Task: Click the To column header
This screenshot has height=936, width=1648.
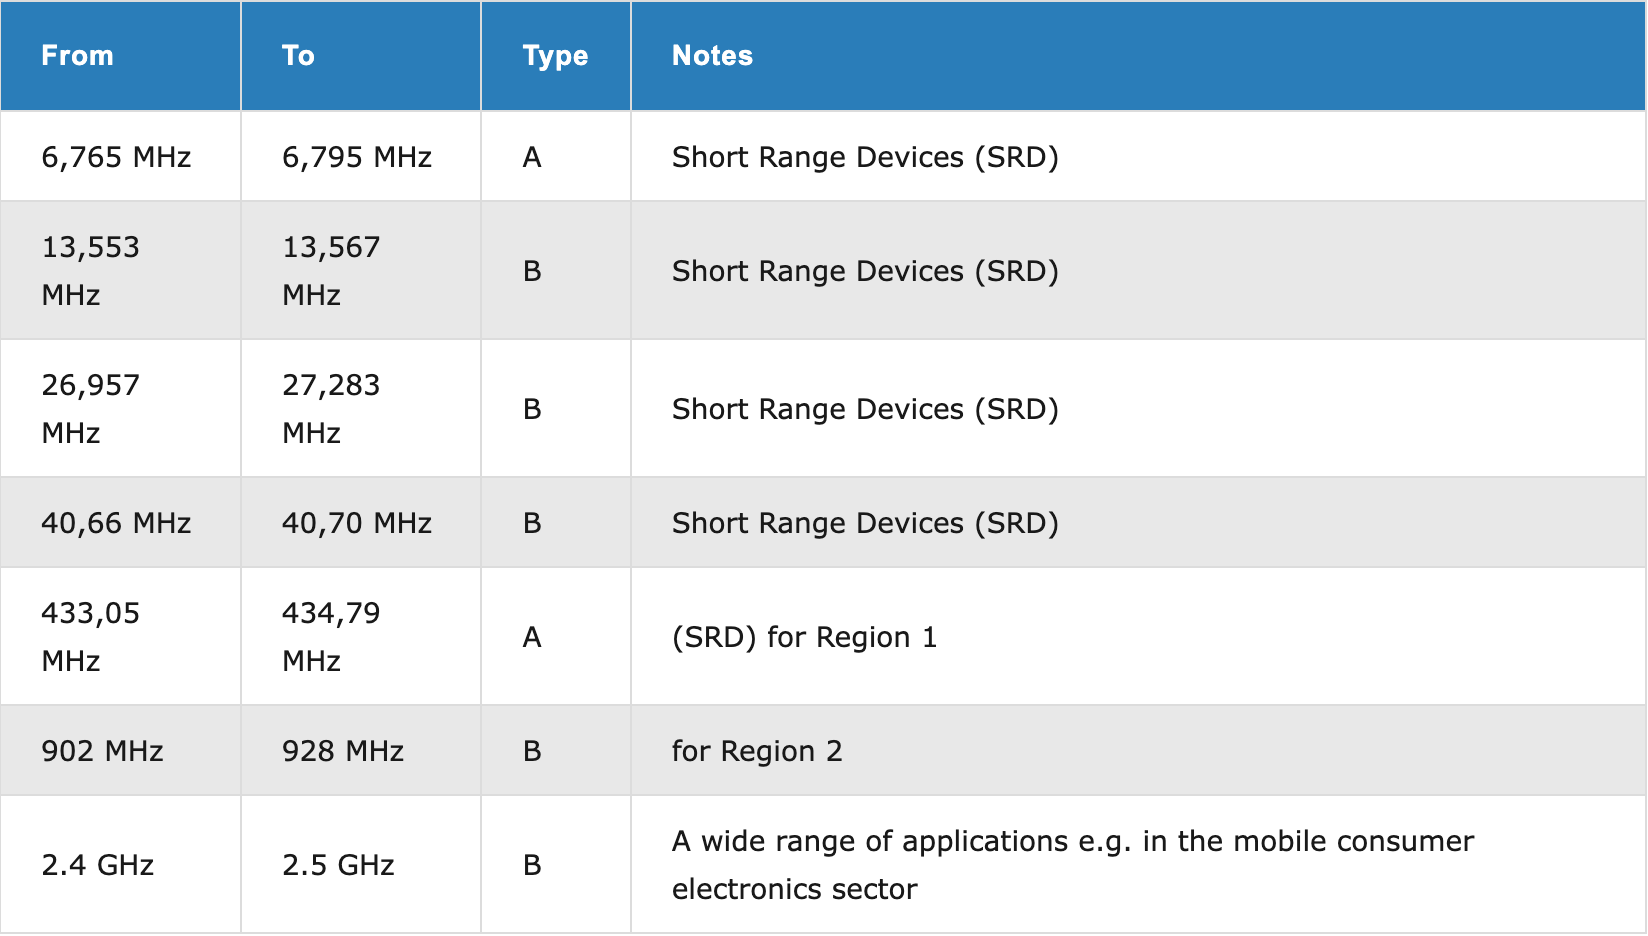Action: [298, 56]
